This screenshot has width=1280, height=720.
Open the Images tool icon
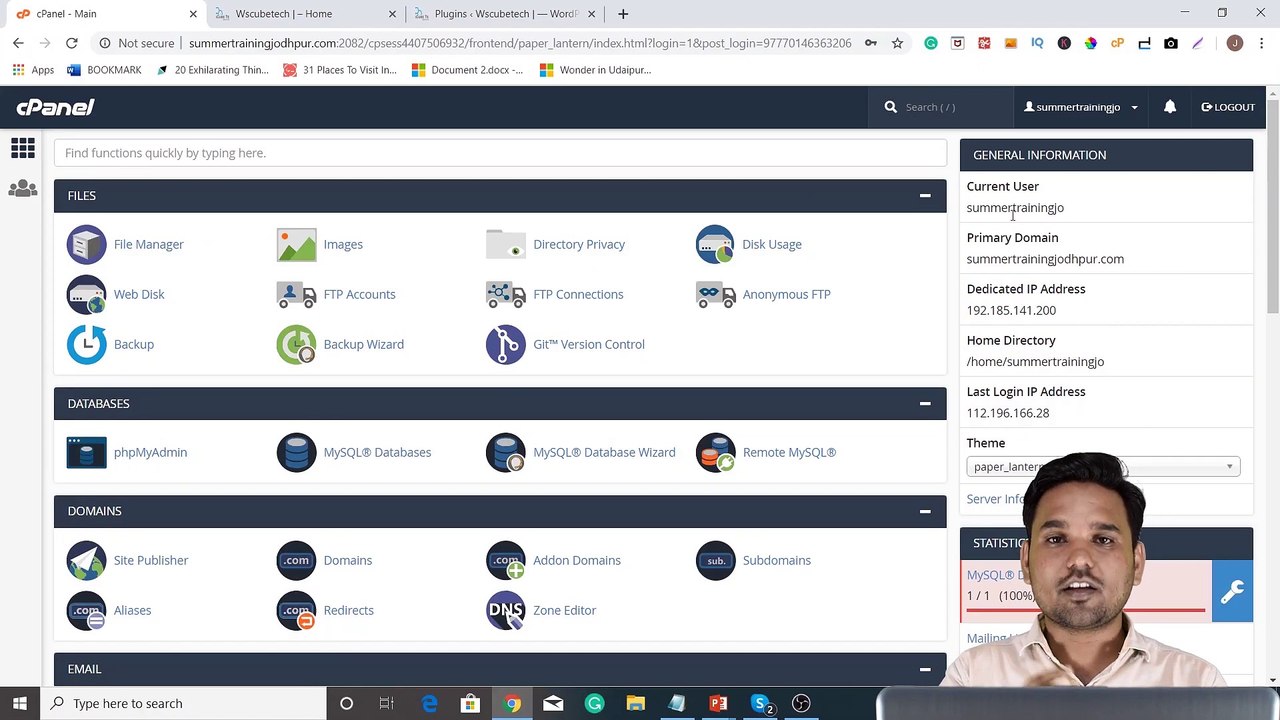tap(296, 244)
